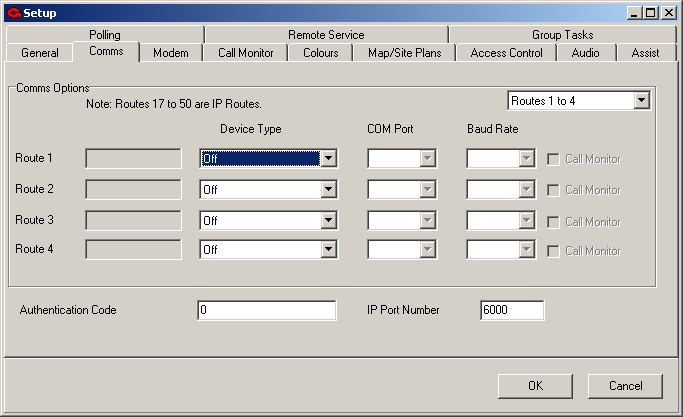Expand Route 1 Device Type dropdown
This screenshot has height=417, width=683.
click(x=328, y=159)
